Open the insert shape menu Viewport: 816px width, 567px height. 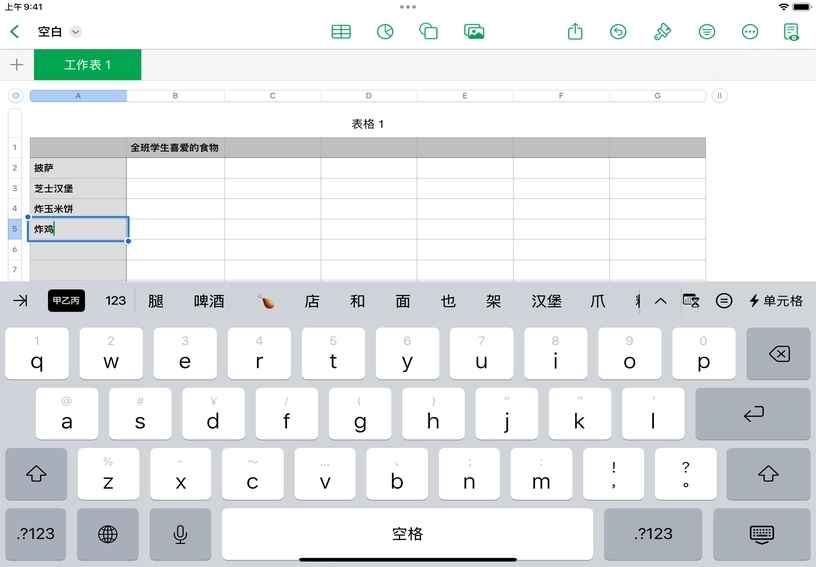click(x=429, y=32)
